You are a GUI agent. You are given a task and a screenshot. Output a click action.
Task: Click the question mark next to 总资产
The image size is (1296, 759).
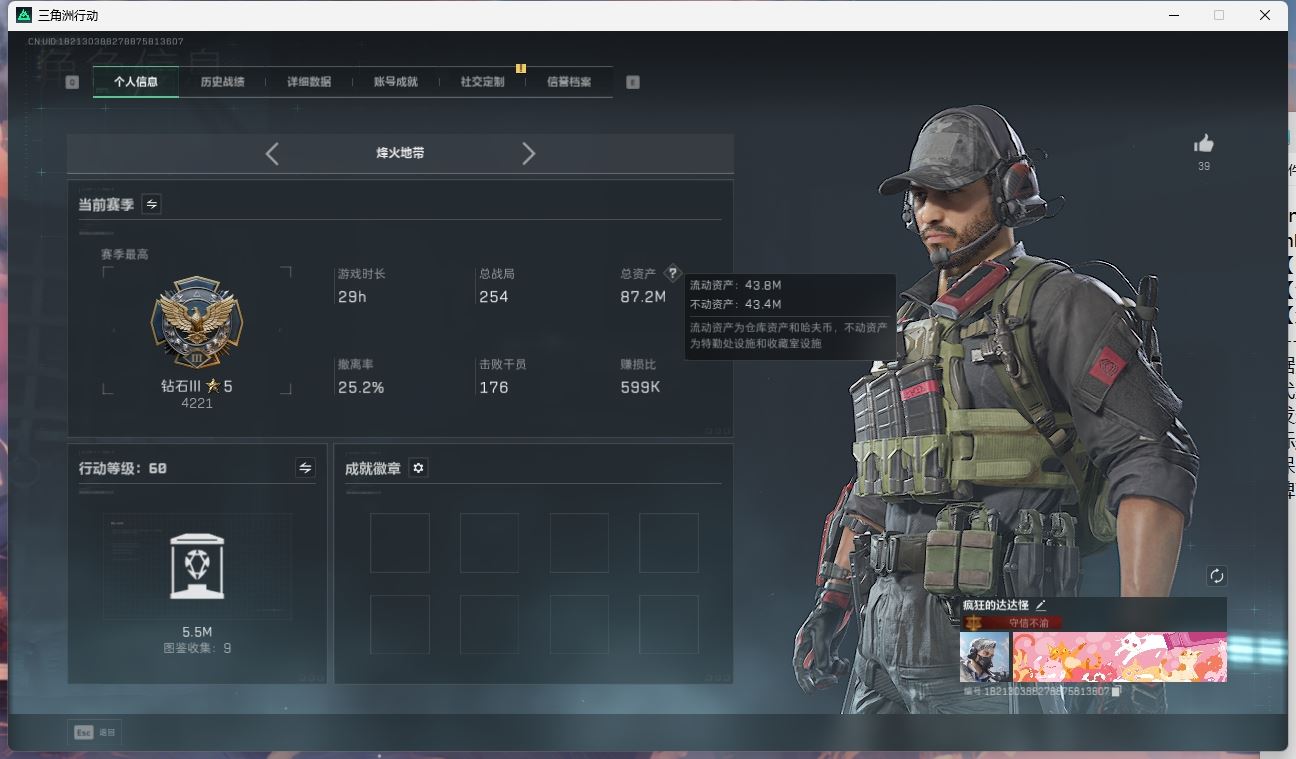pos(673,273)
